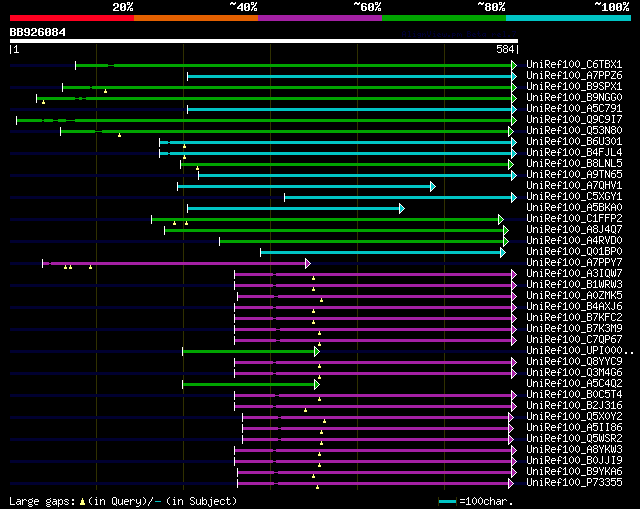
Task: Click the yellow query gap marker under UniRef100_Q53N80
Action: (119, 135)
